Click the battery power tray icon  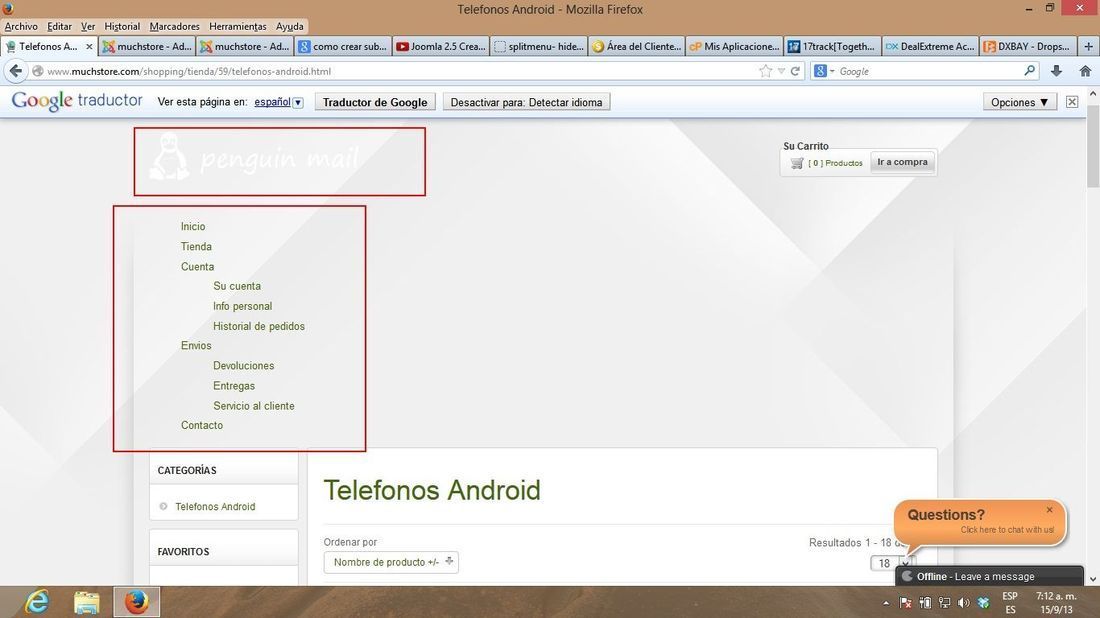coord(925,603)
